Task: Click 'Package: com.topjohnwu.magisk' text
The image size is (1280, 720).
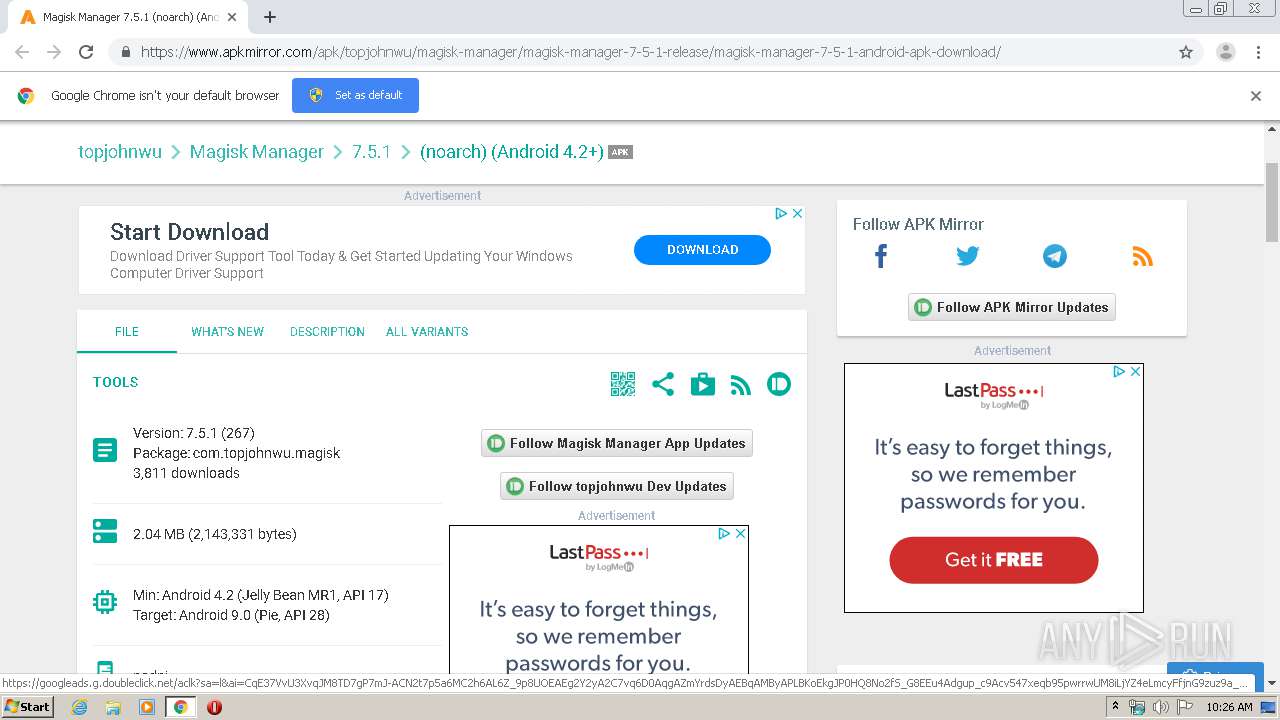Action: pyautogui.click(x=236, y=453)
